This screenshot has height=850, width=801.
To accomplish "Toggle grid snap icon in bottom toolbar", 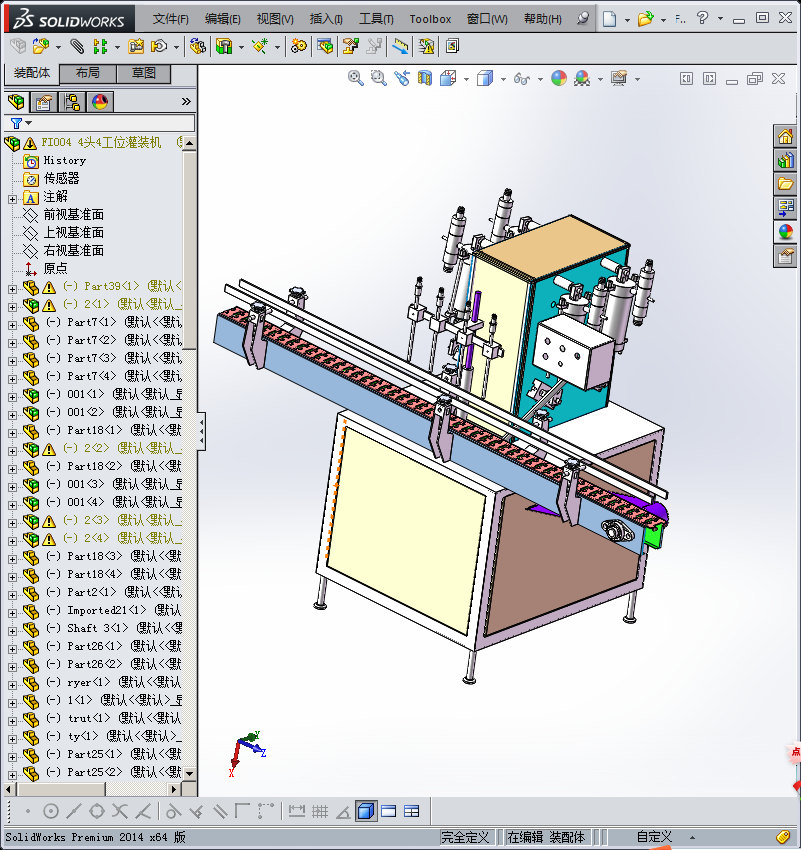I will (320, 812).
